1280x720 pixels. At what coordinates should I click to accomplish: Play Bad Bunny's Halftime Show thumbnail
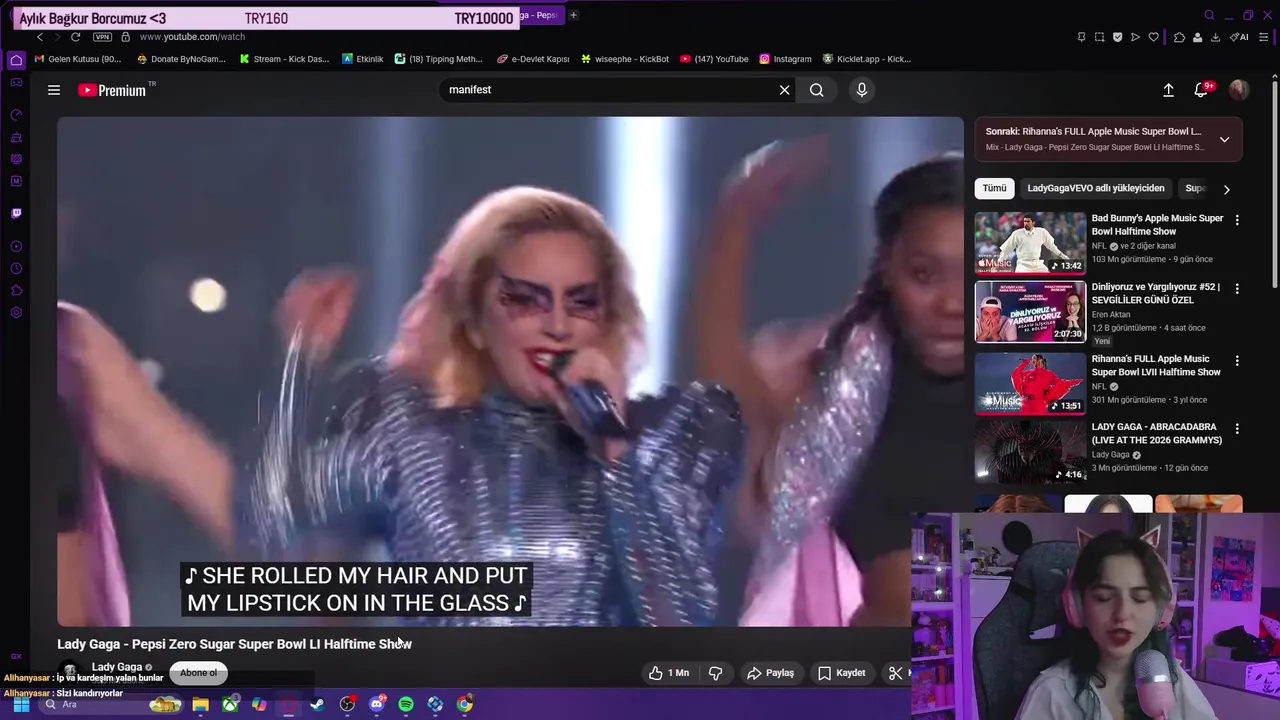1030,242
